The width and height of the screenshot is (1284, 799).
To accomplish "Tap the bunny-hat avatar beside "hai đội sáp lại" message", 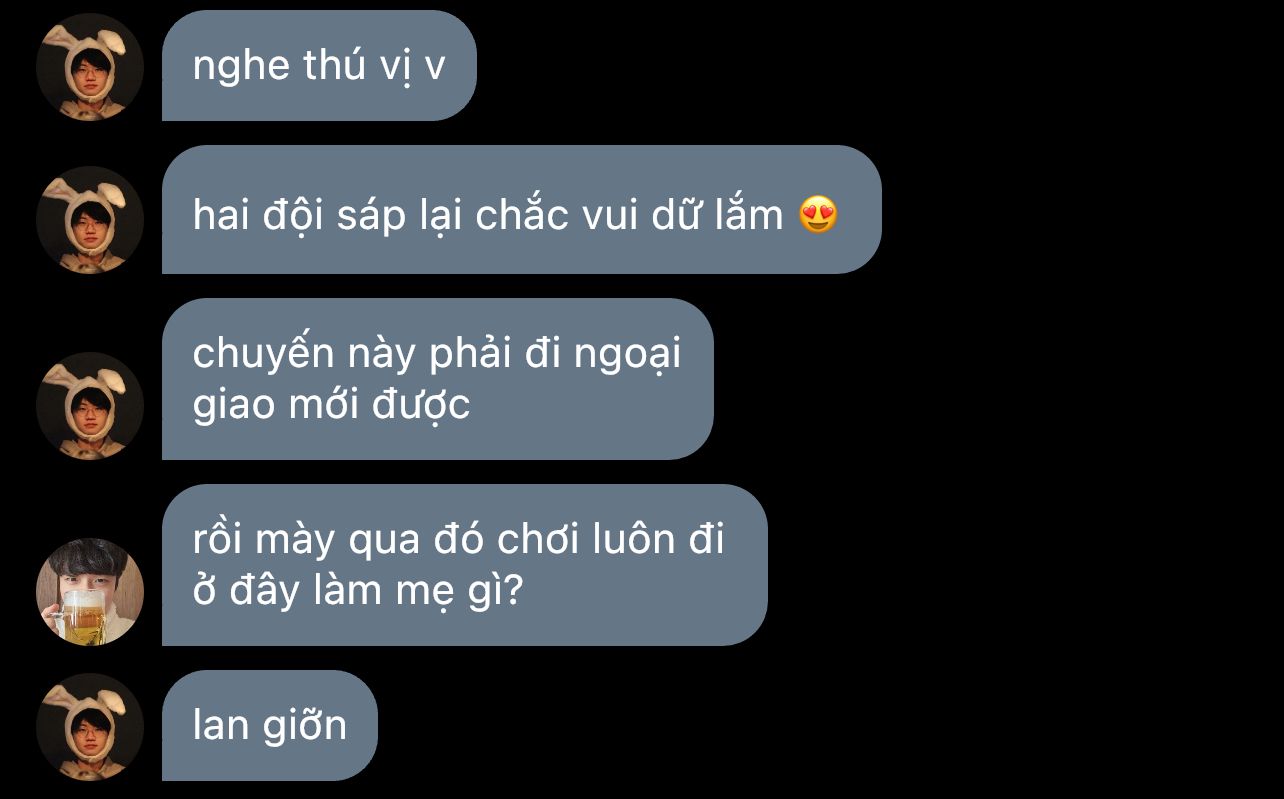I will [x=90, y=220].
